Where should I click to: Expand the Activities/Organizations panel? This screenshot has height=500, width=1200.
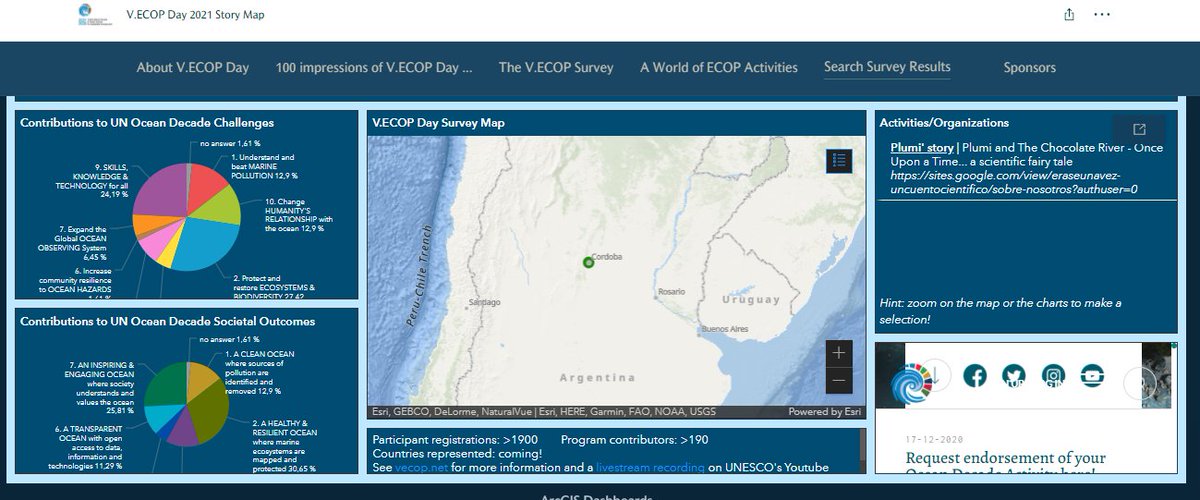pos(1139,129)
